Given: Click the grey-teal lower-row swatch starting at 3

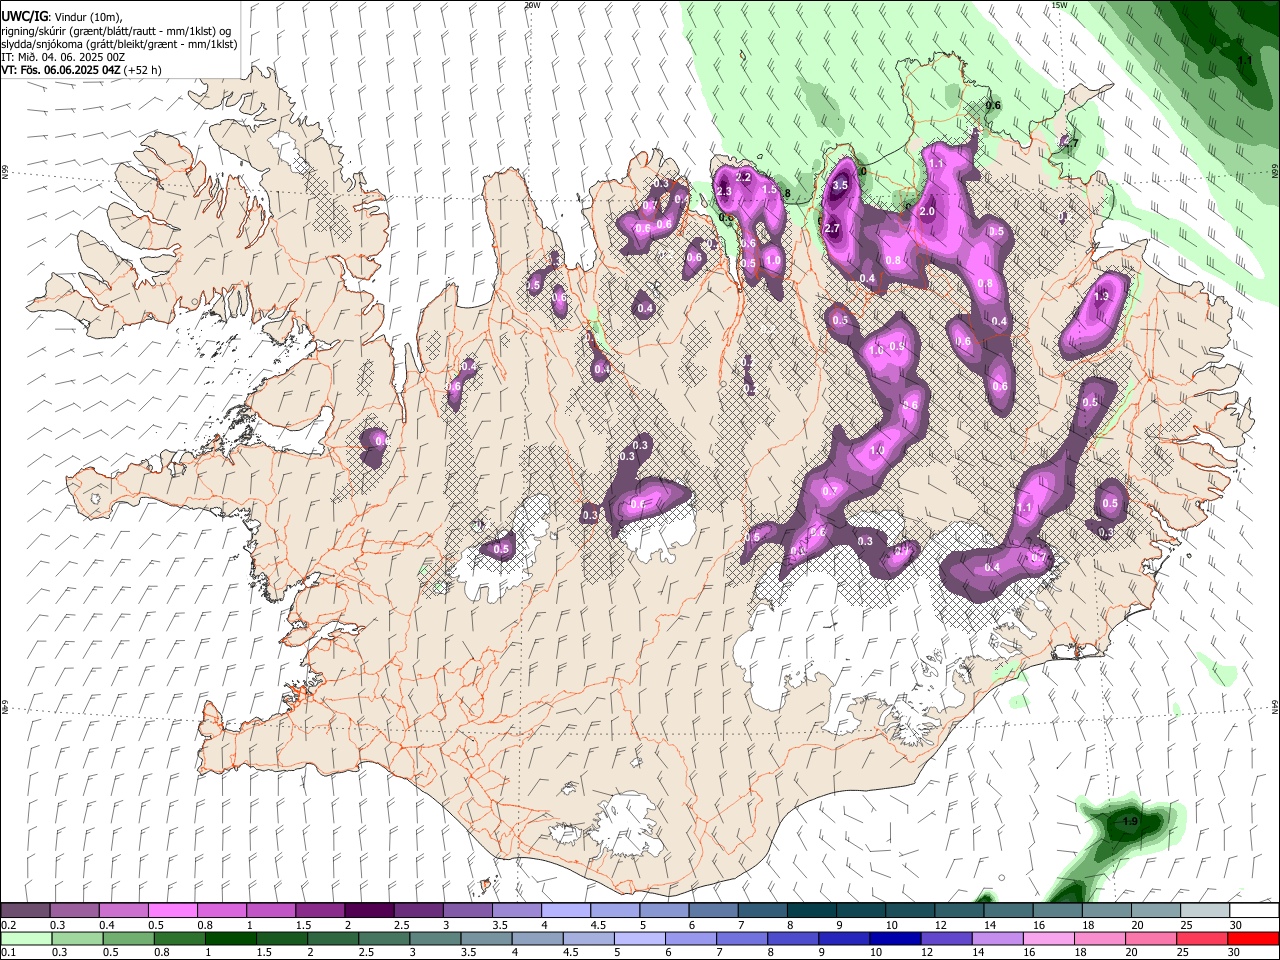Looking at the screenshot, I should pos(436,938).
